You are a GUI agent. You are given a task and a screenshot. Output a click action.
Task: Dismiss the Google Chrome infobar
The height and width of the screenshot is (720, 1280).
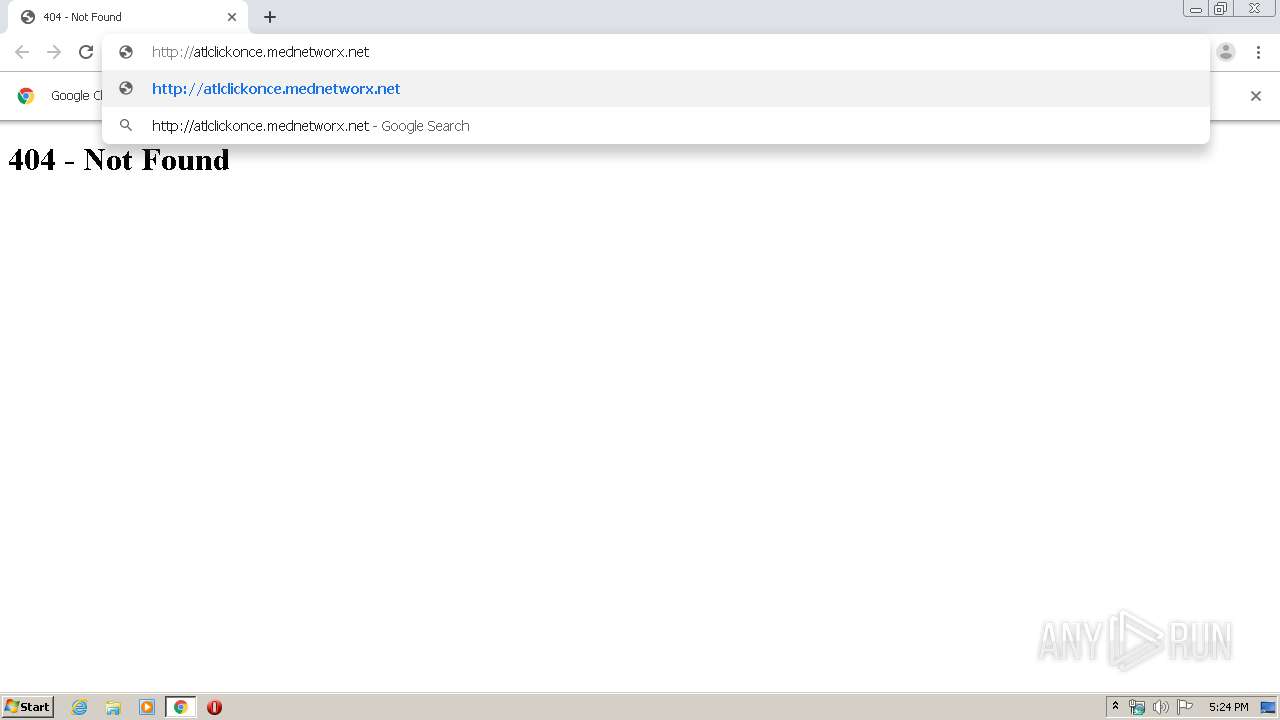point(1256,96)
